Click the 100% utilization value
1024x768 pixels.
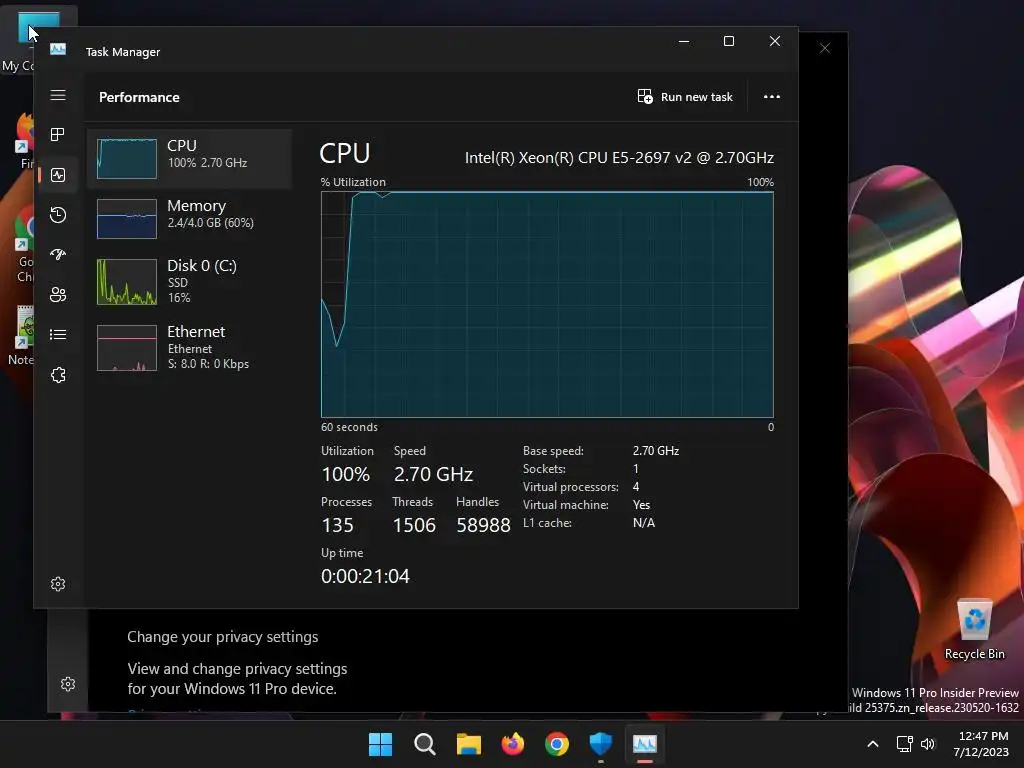point(345,474)
